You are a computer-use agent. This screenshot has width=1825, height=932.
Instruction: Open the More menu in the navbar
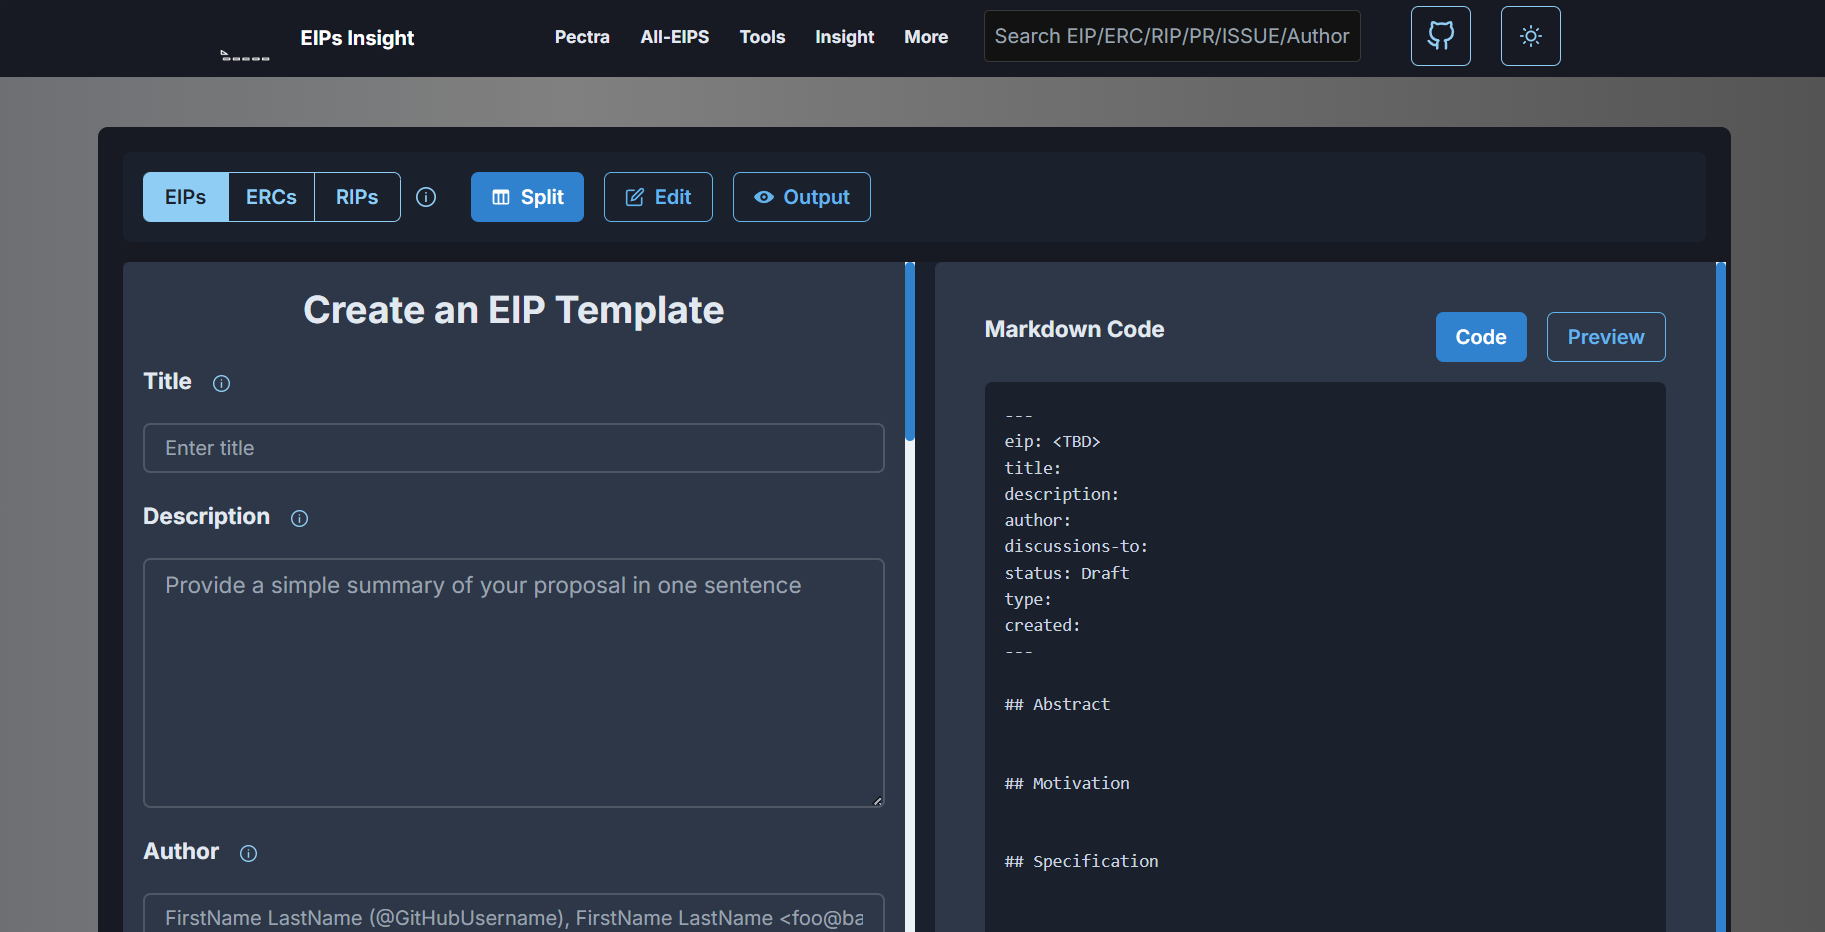point(925,37)
